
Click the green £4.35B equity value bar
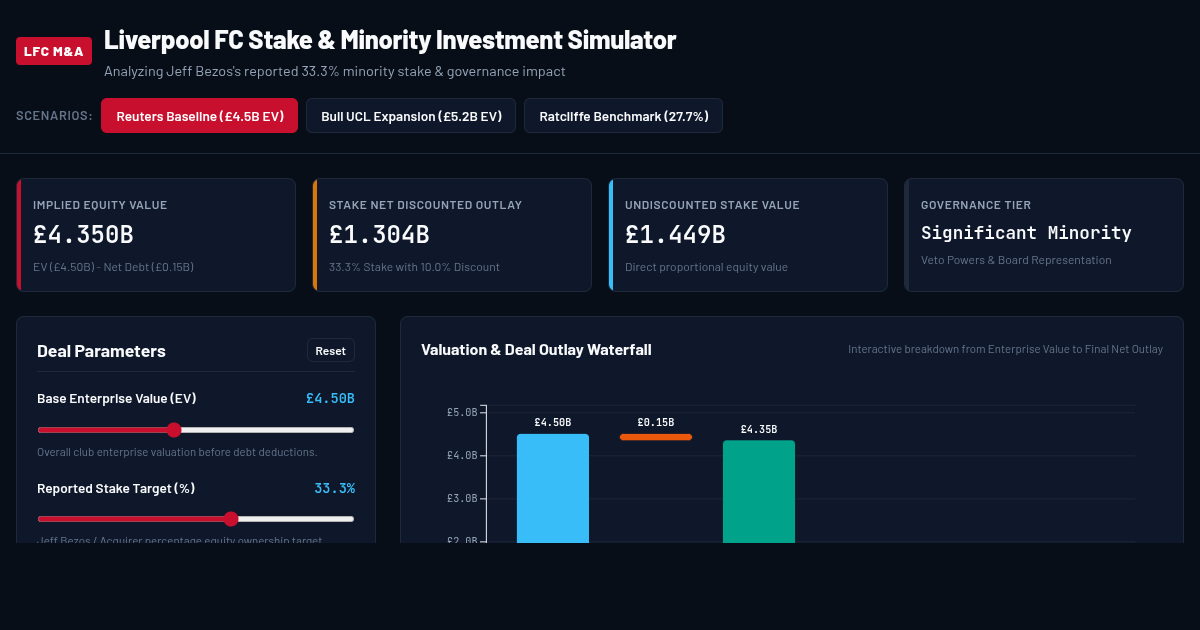(759, 491)
